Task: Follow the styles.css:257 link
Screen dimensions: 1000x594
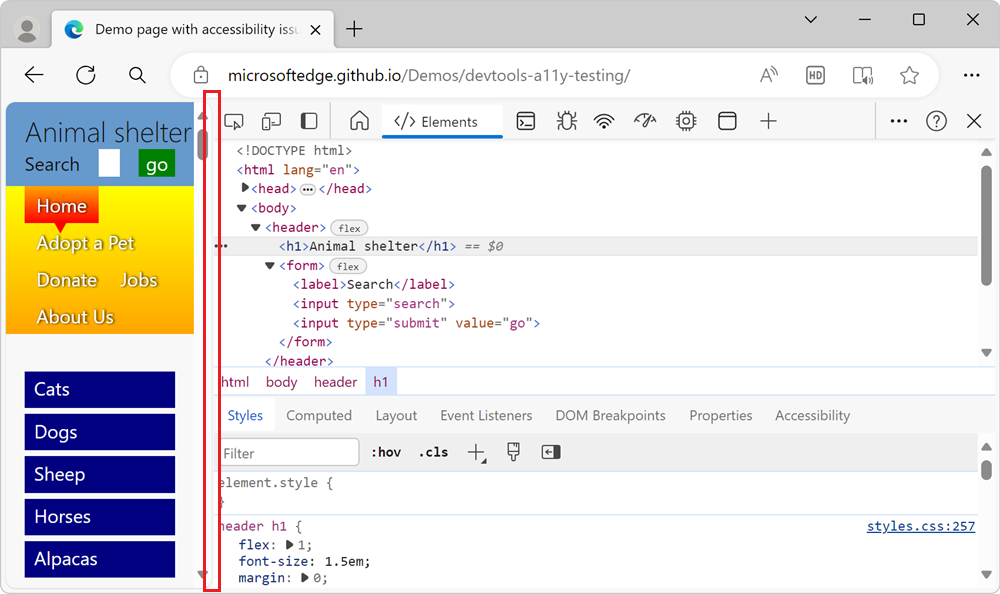Action: pos(920,525)
